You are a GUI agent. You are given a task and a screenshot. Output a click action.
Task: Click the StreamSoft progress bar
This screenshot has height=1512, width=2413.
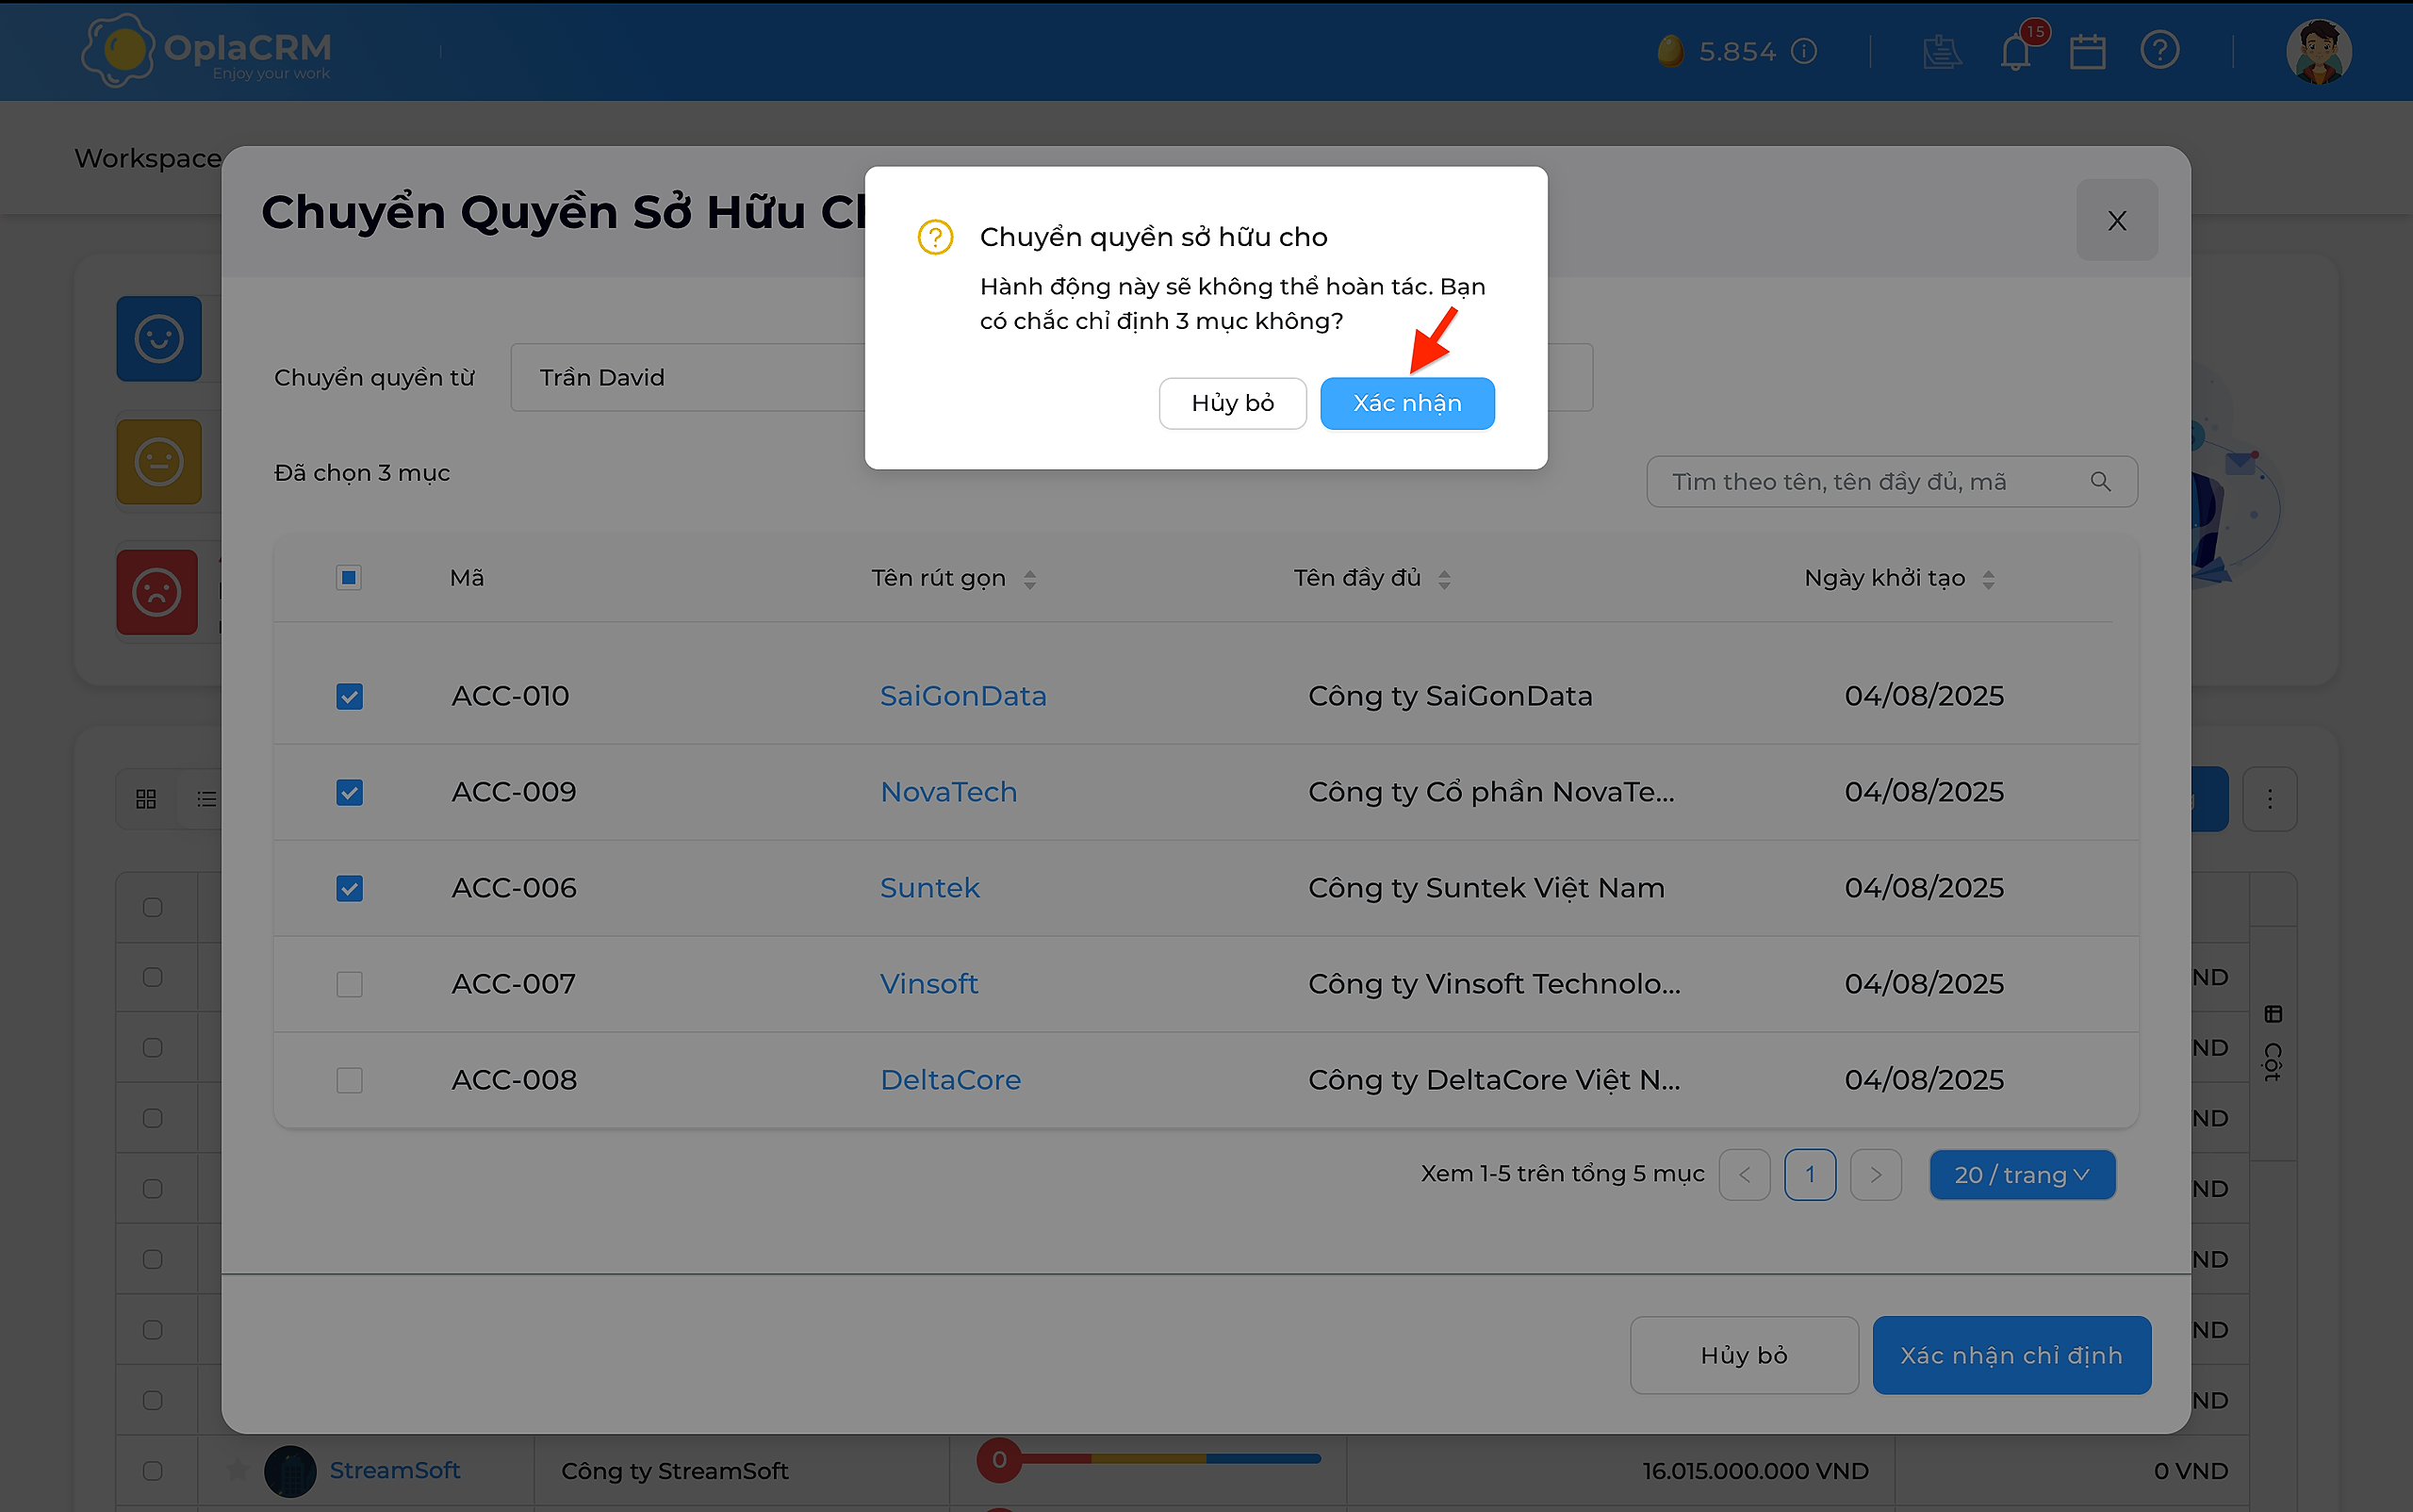pyautogui.click(x=1149, y=1459)
